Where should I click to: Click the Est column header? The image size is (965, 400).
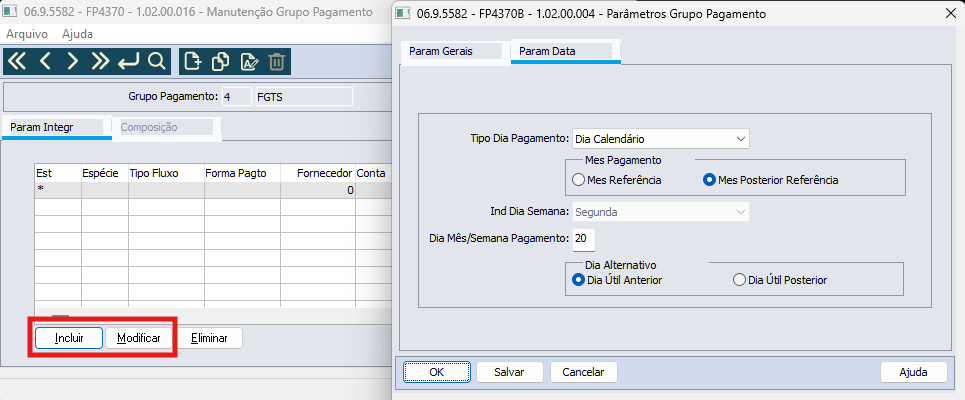pos(58,174)
